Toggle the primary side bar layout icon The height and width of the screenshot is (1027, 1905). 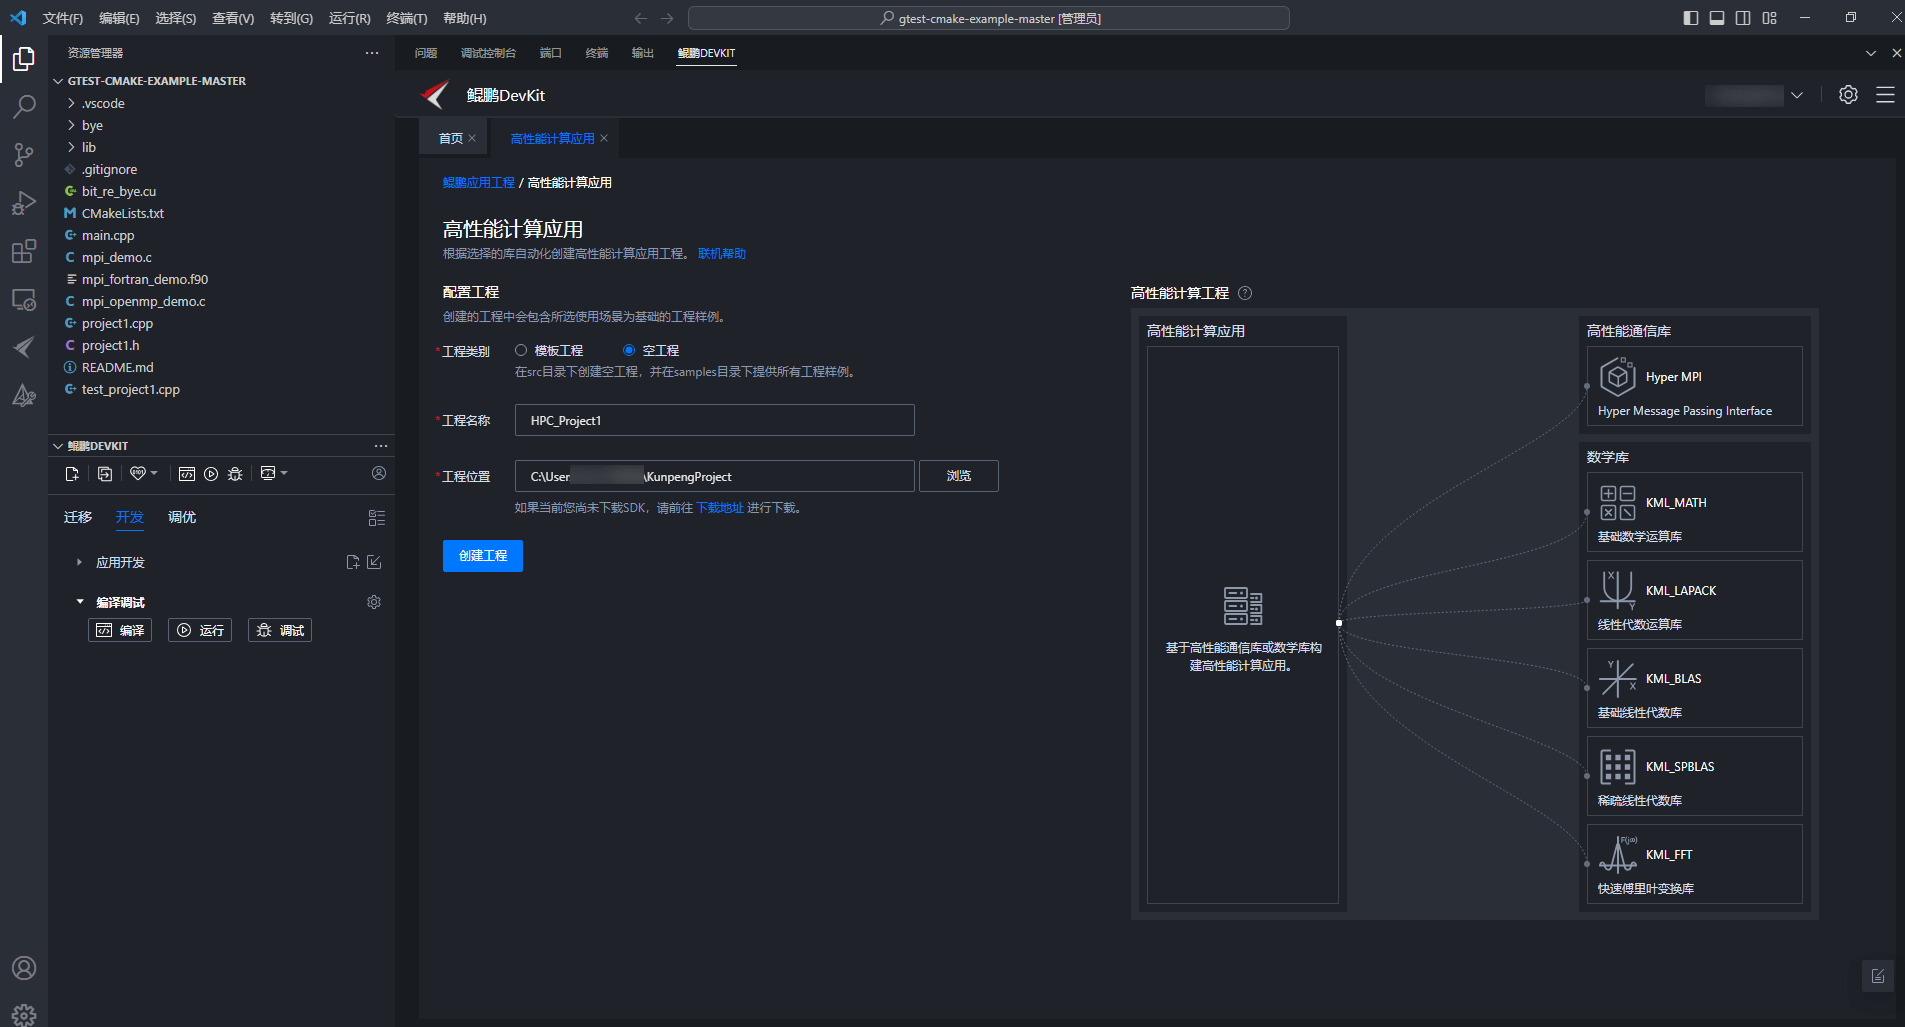1691,18
